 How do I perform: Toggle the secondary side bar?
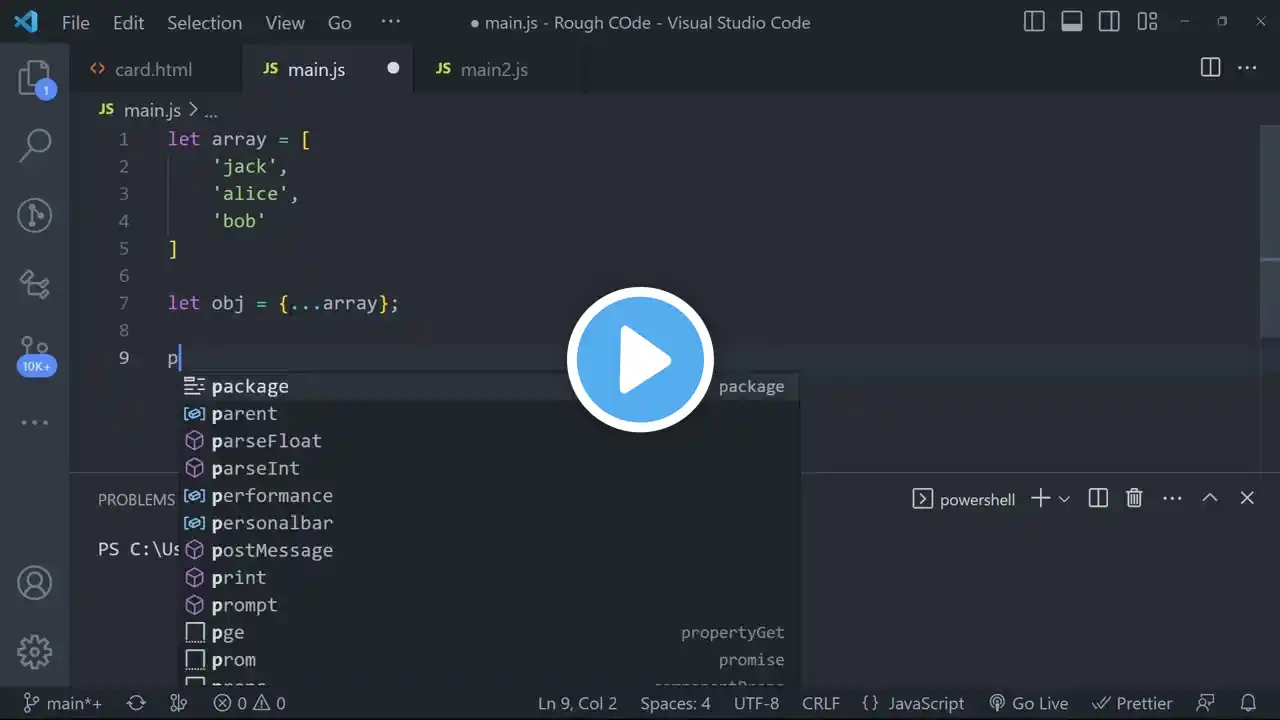pos(1109,22)
